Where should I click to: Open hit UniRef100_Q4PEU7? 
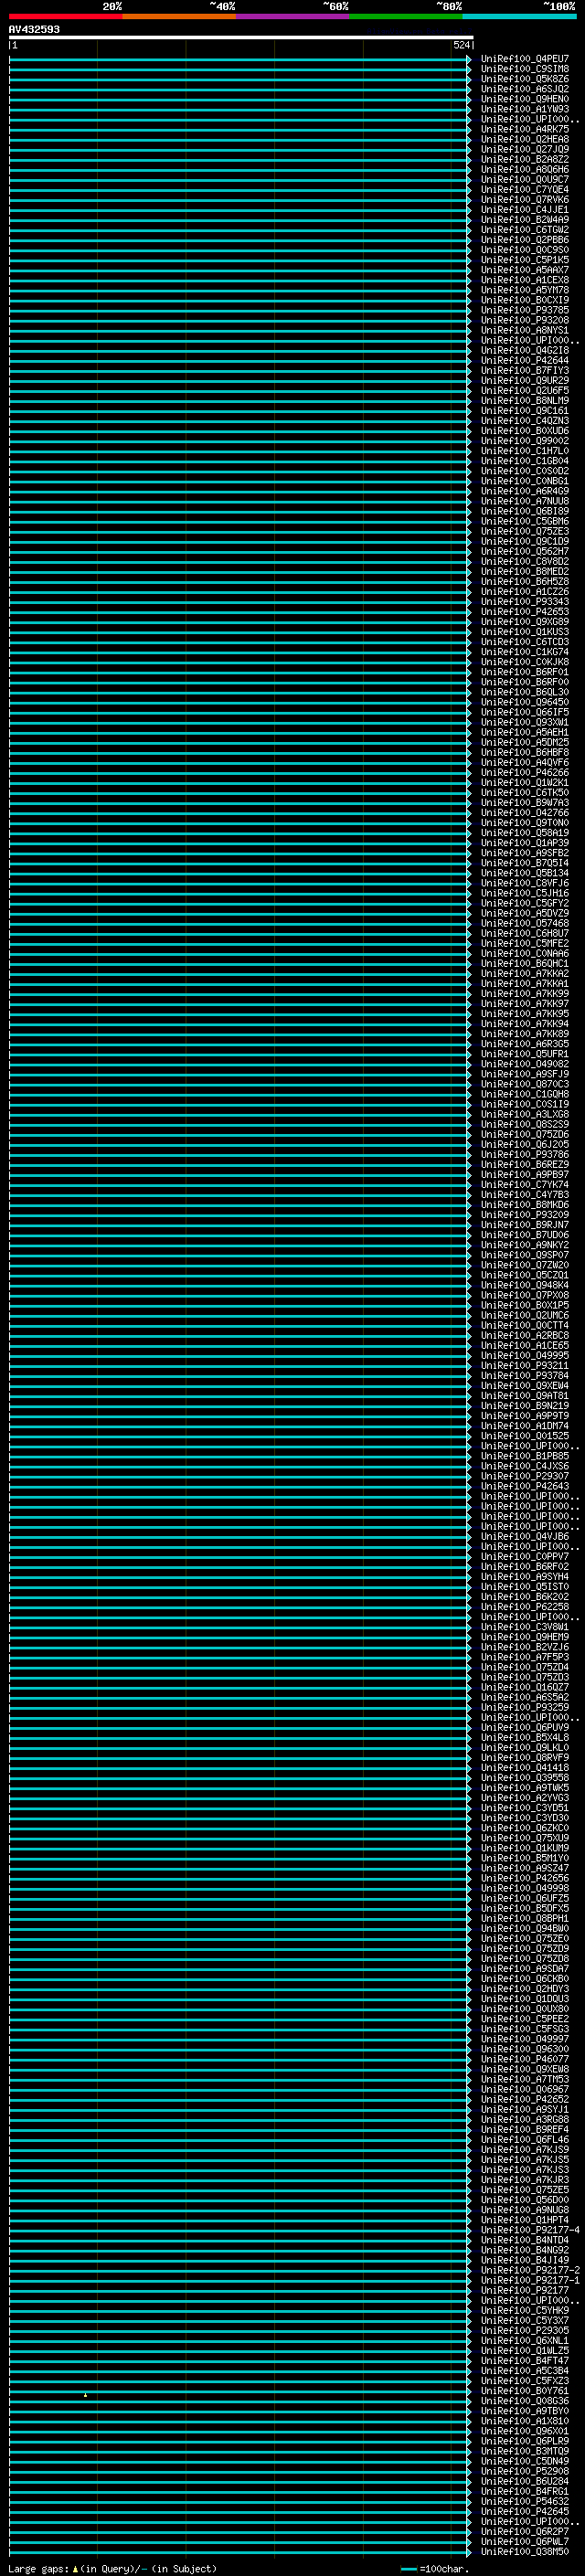[524, 59]
